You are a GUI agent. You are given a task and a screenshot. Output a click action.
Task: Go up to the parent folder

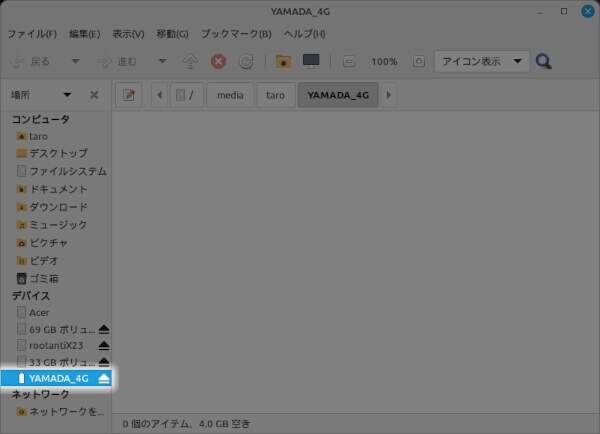click(190, 61)
